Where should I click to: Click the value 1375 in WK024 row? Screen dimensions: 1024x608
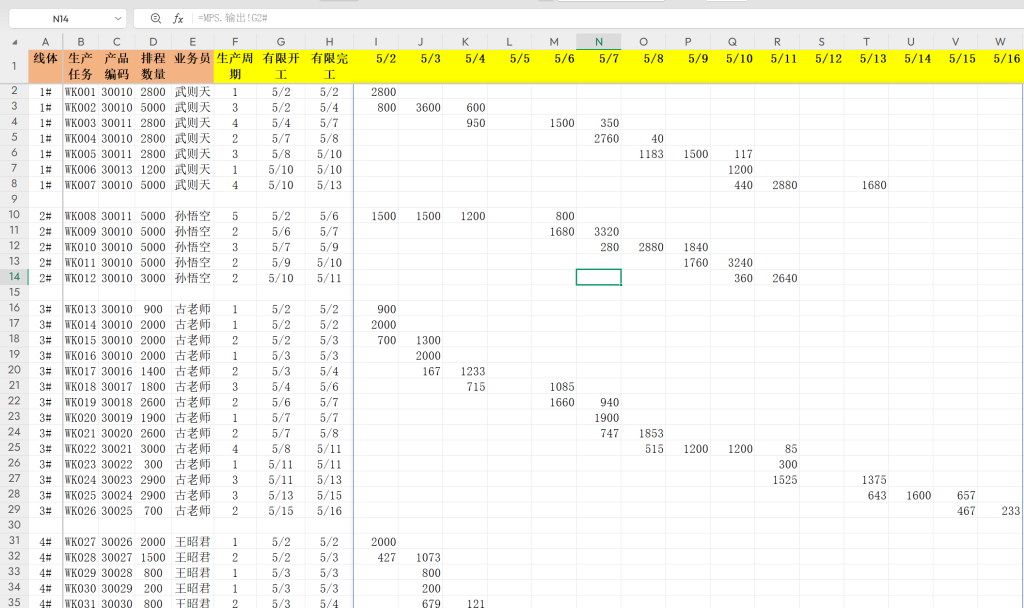point(873,480)
